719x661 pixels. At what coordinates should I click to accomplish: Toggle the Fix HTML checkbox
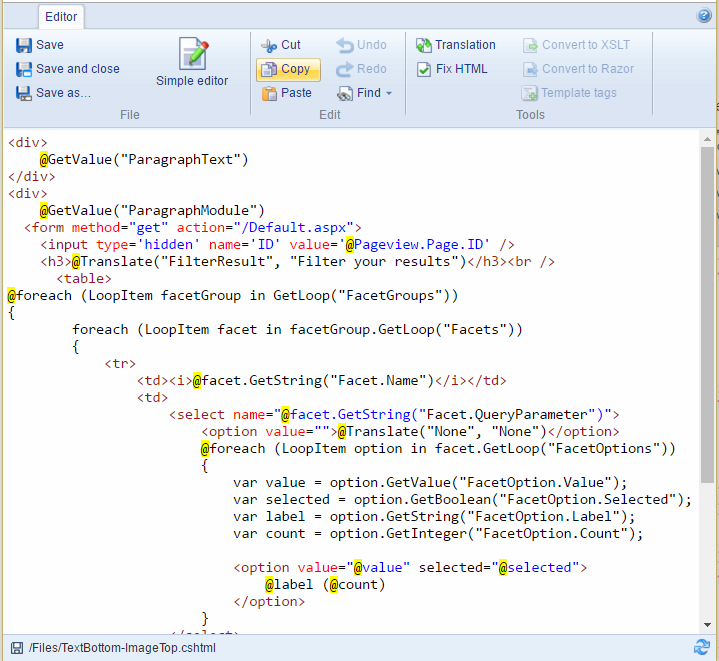pos(425,69)
